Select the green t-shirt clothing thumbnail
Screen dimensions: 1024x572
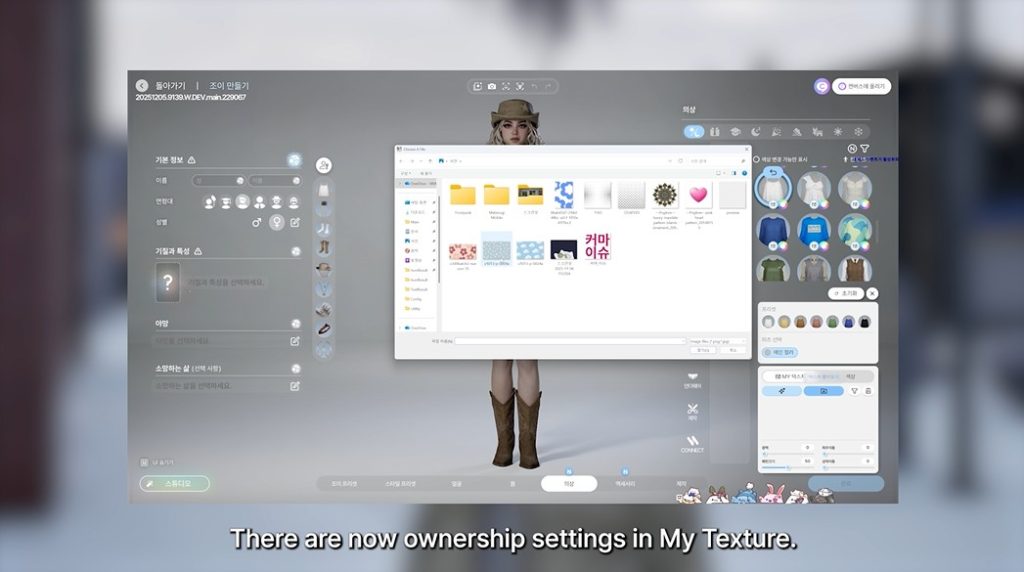[774, 270]
